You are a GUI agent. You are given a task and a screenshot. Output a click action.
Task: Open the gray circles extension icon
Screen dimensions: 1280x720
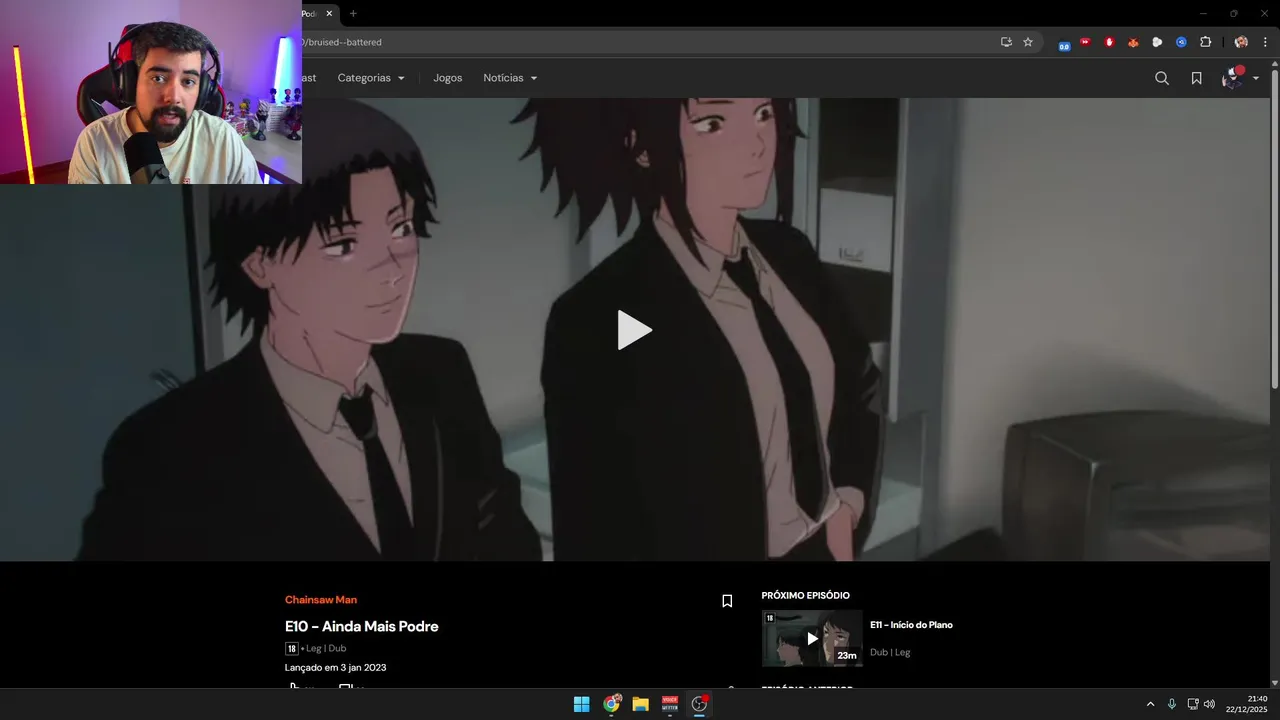1157,42
